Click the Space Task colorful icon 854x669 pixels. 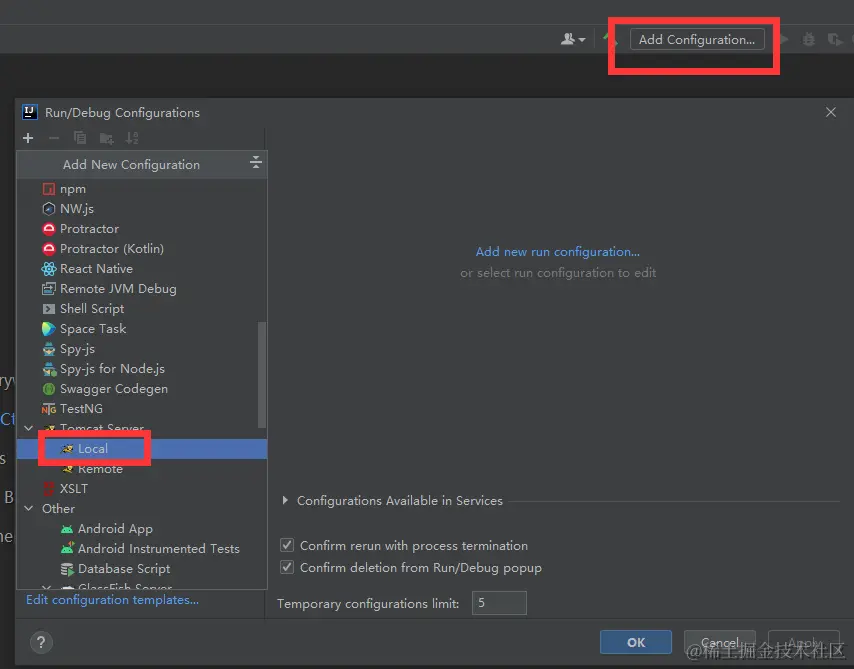[48, 329]
